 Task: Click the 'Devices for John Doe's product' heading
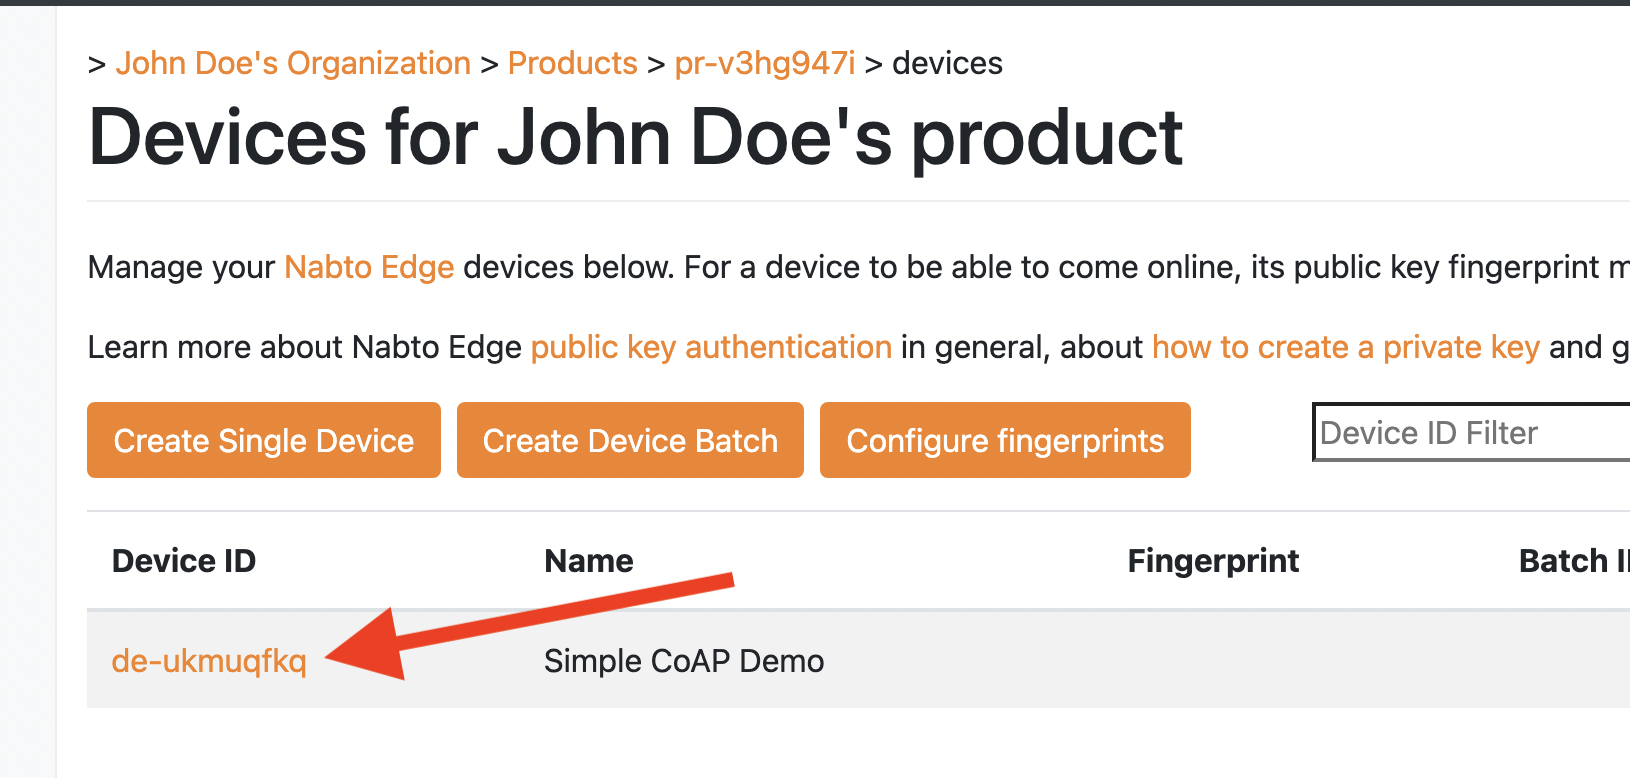click(x=636, y=137)
